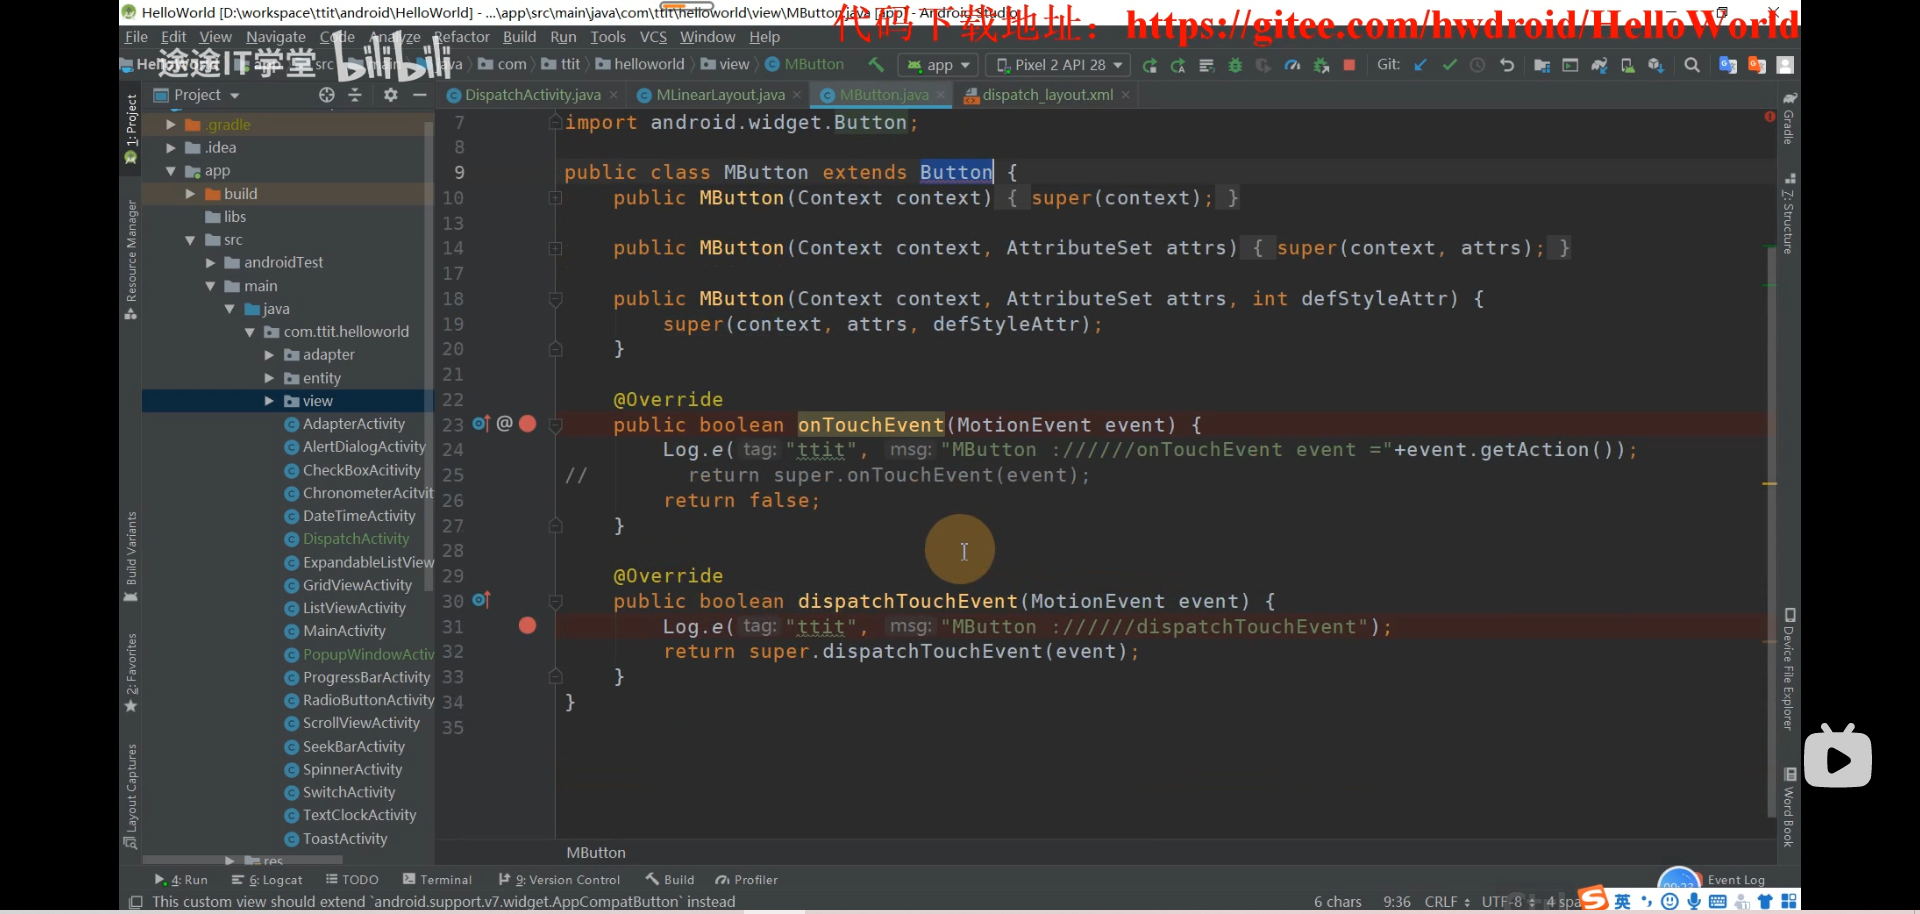Screen dimensions: 1920x914
Task: Click the locate-in-project crosshair icon
Action: click(x=327, y=95)
